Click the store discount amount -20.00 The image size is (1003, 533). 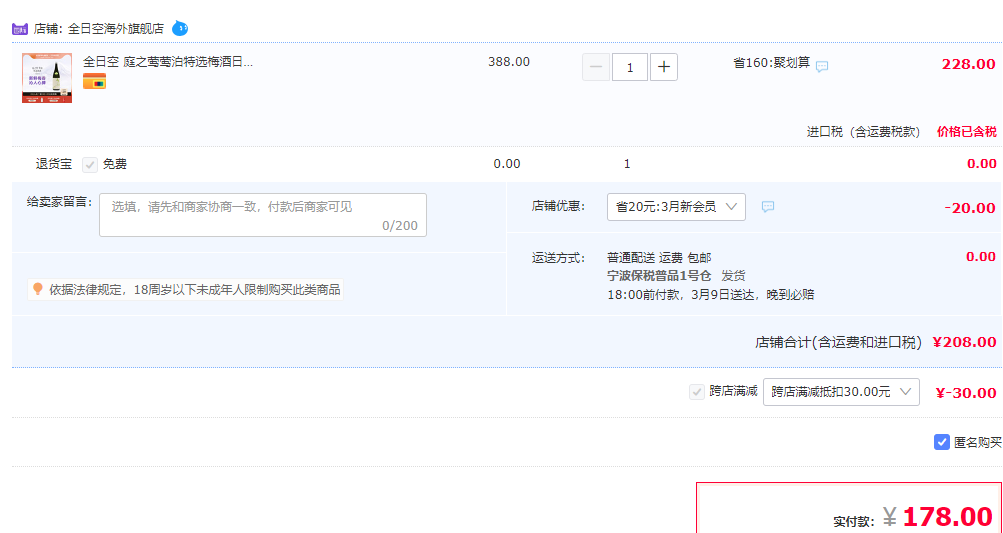pos(970,208)
